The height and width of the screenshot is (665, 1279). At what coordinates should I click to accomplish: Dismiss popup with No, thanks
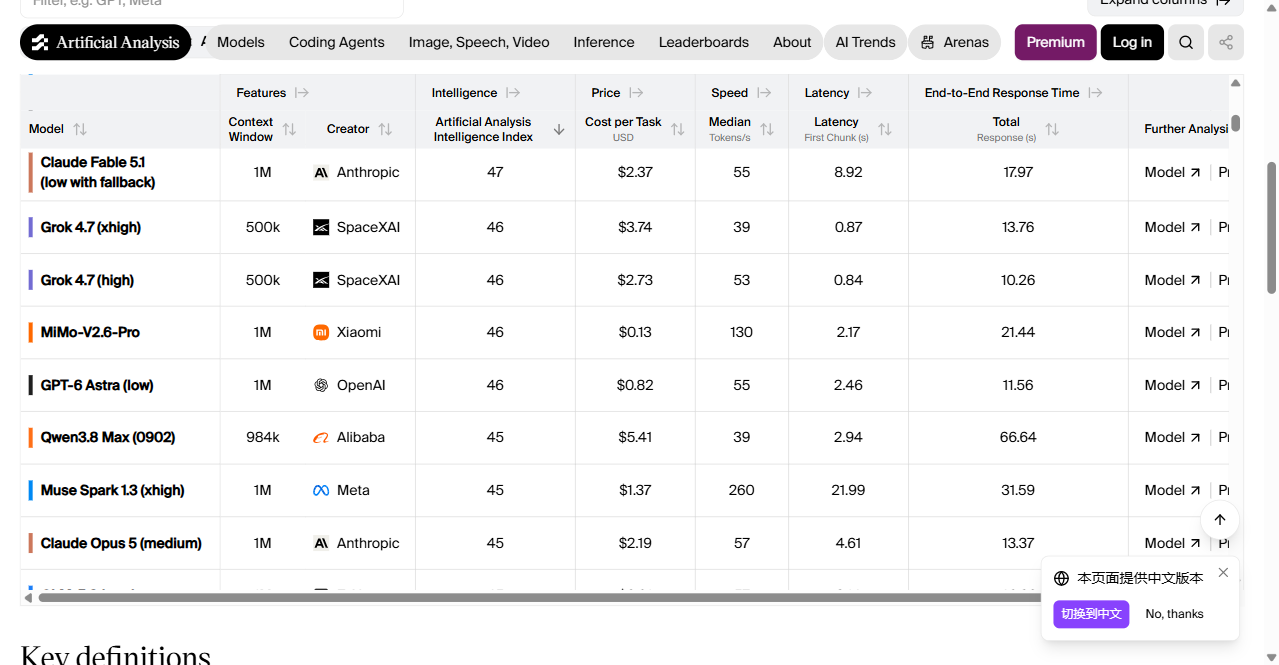click(x=1174, y=614)
